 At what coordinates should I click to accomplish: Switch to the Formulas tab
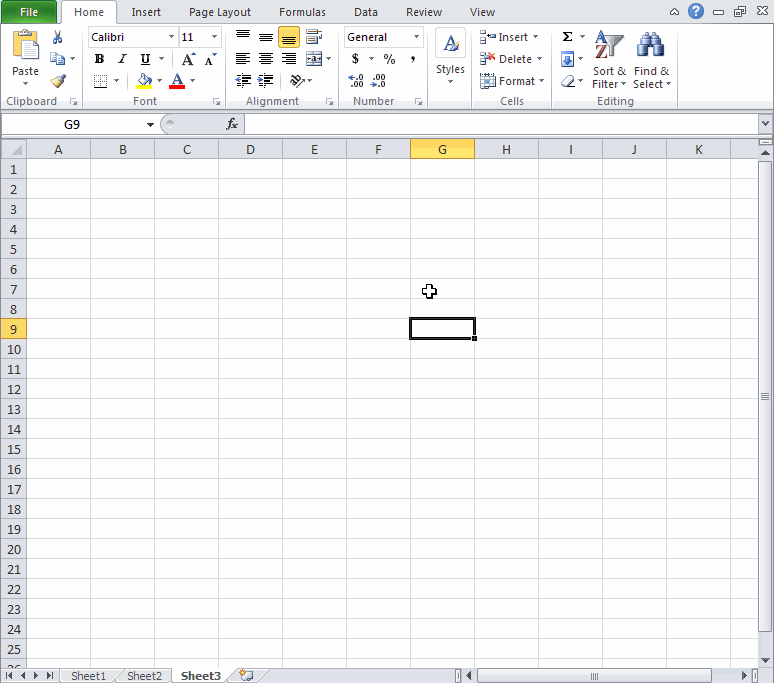(302, 12)
